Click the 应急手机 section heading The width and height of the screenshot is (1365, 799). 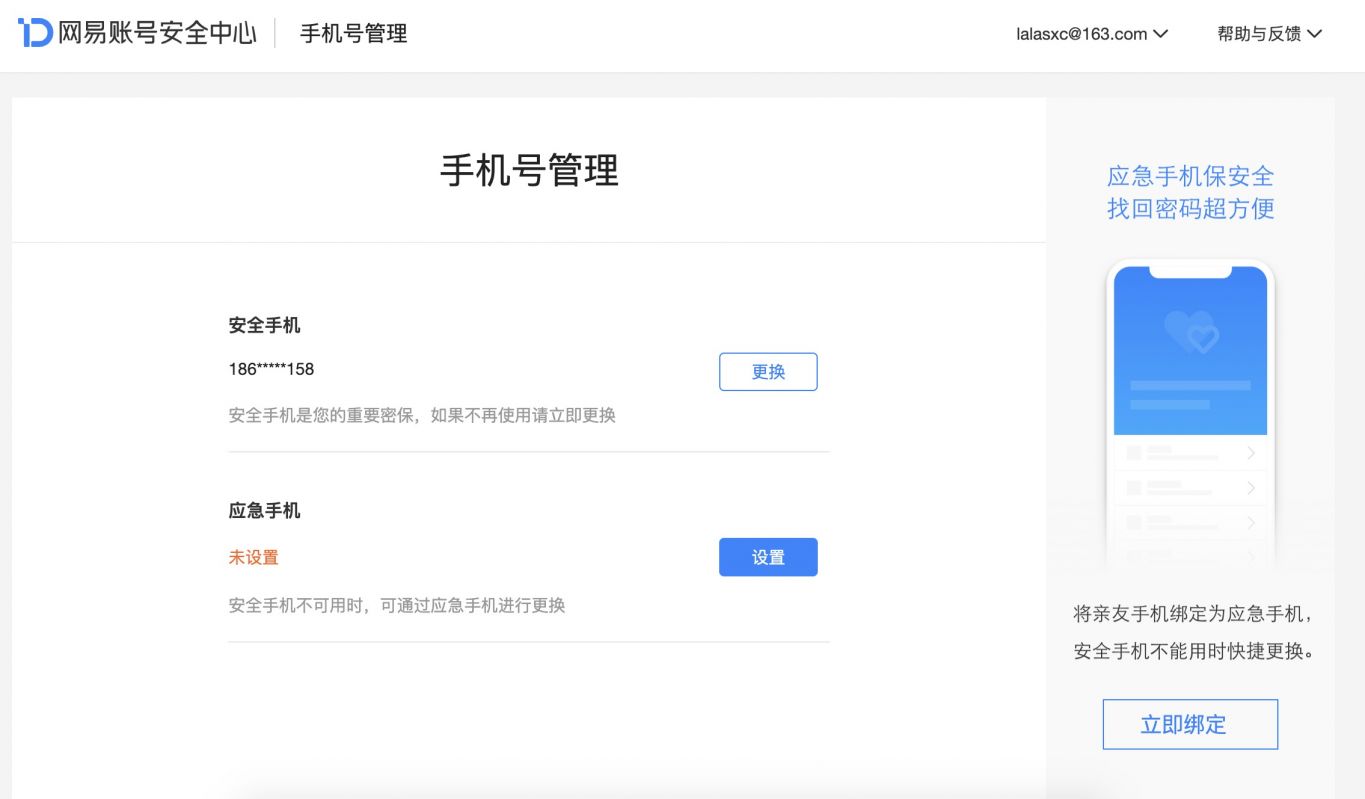[264, 510]
